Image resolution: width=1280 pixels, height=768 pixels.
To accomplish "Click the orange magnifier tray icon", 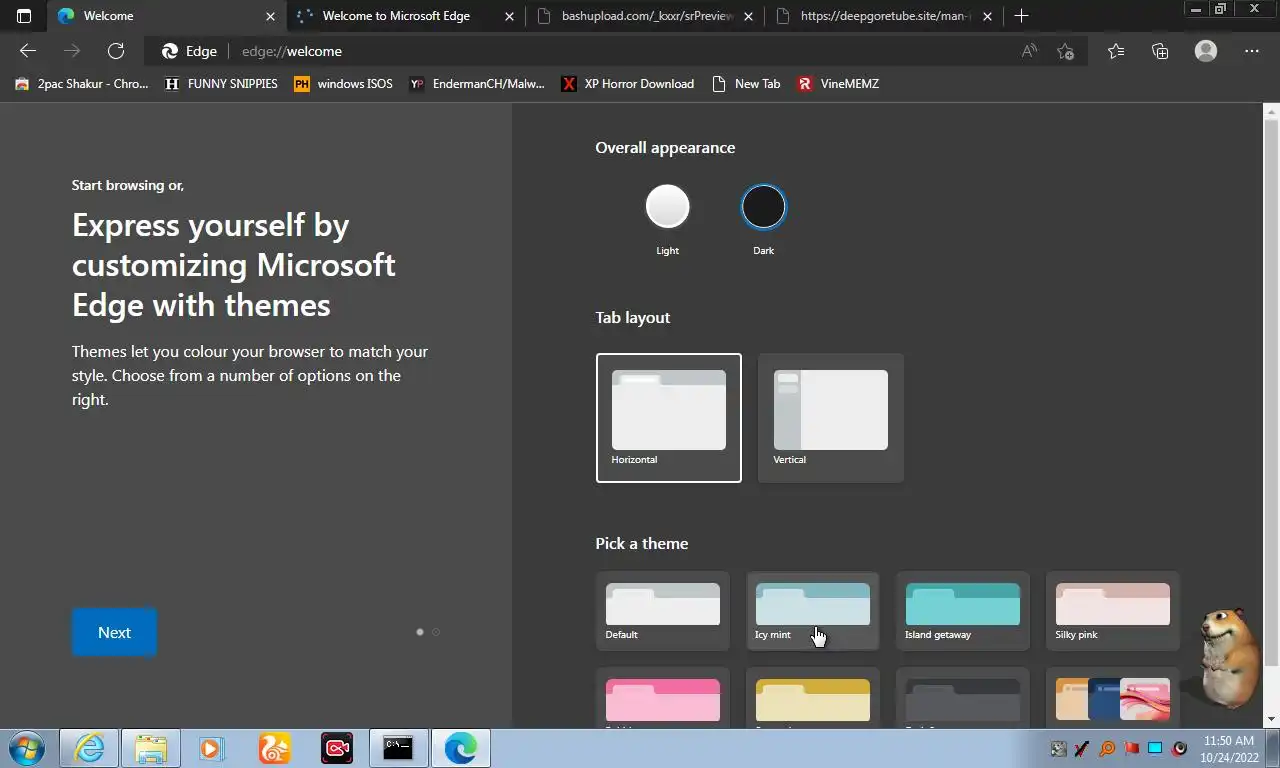I will [1107, 748].
